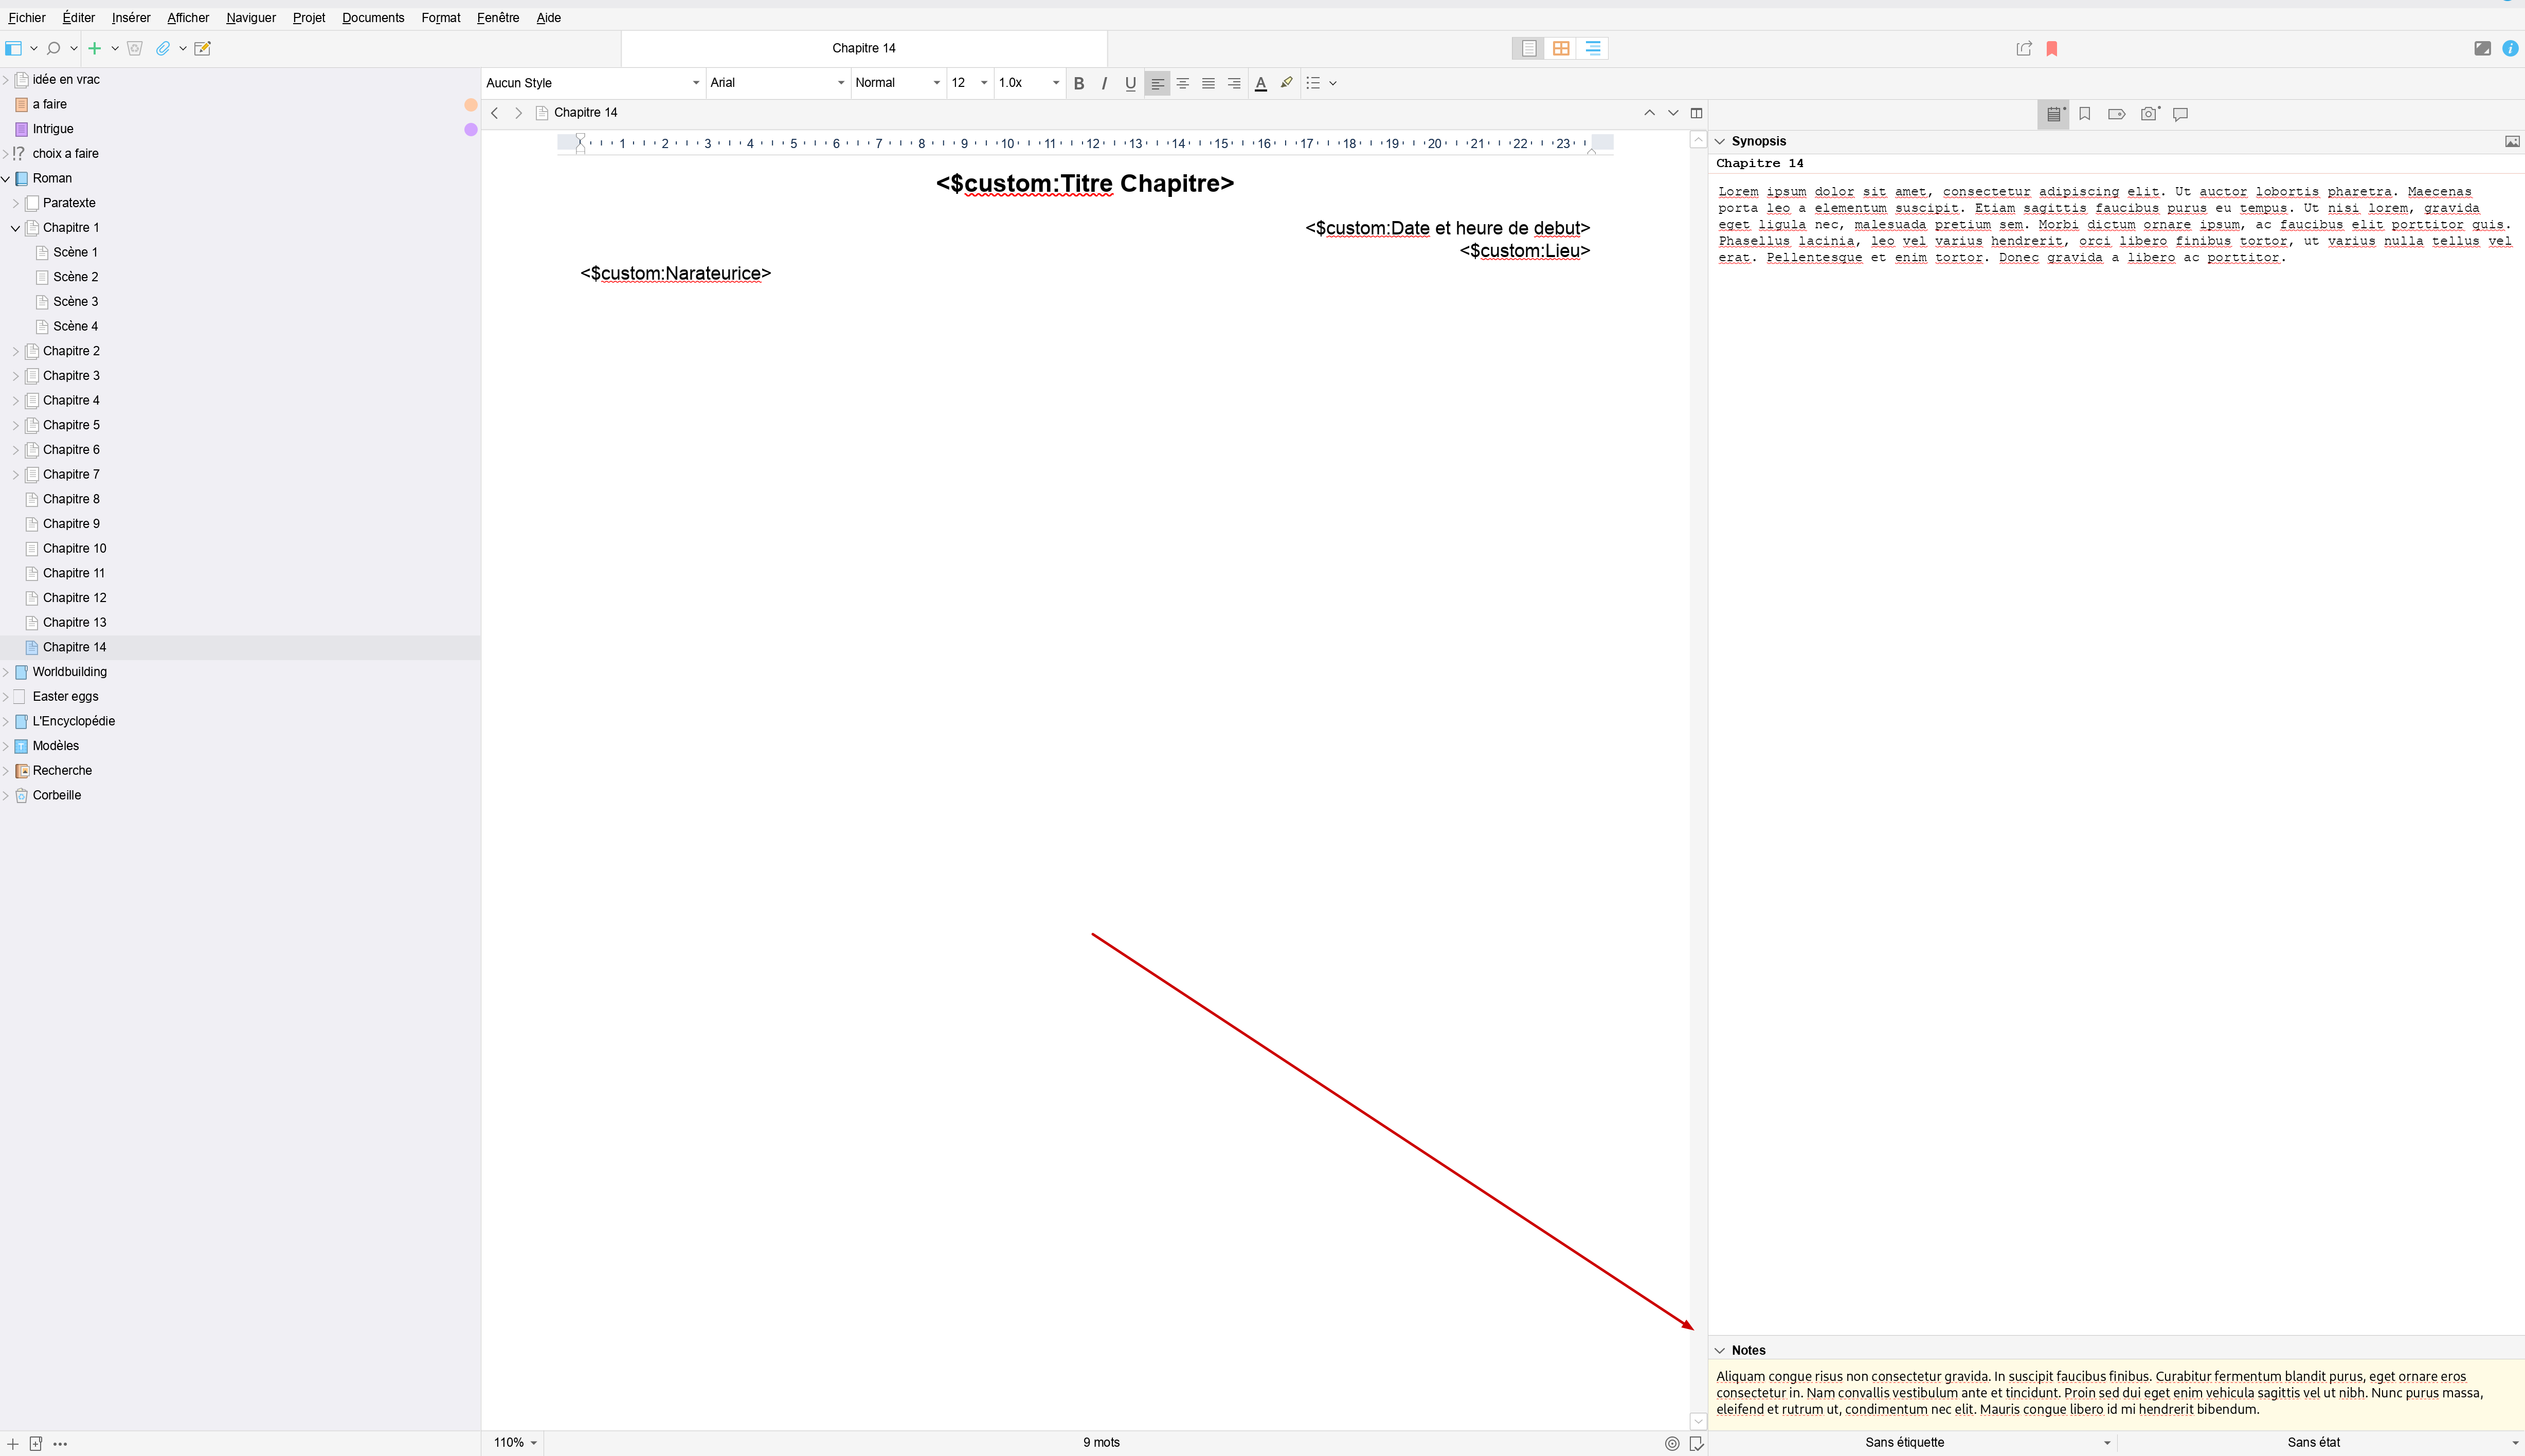Toggle inspector with blue info button
This screenshot has width=2525, height=1456.
click(2510, 48)
